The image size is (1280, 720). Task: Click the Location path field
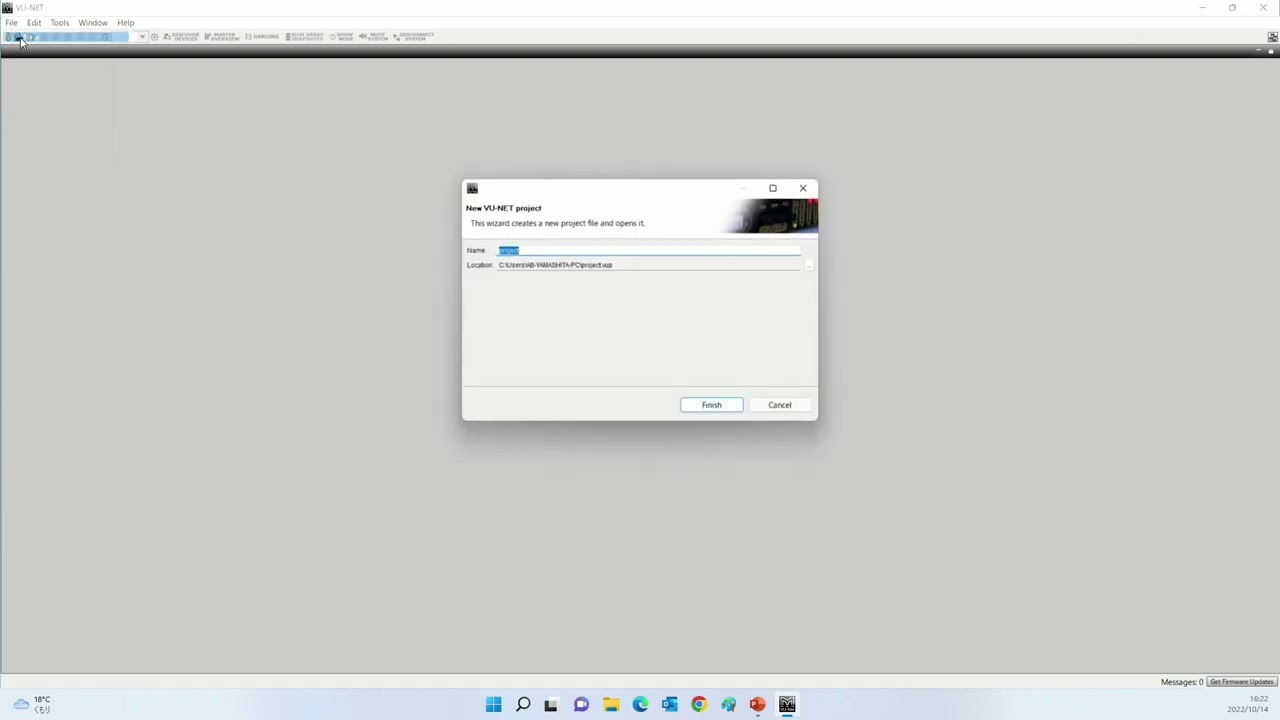click(x=649, y=265)
